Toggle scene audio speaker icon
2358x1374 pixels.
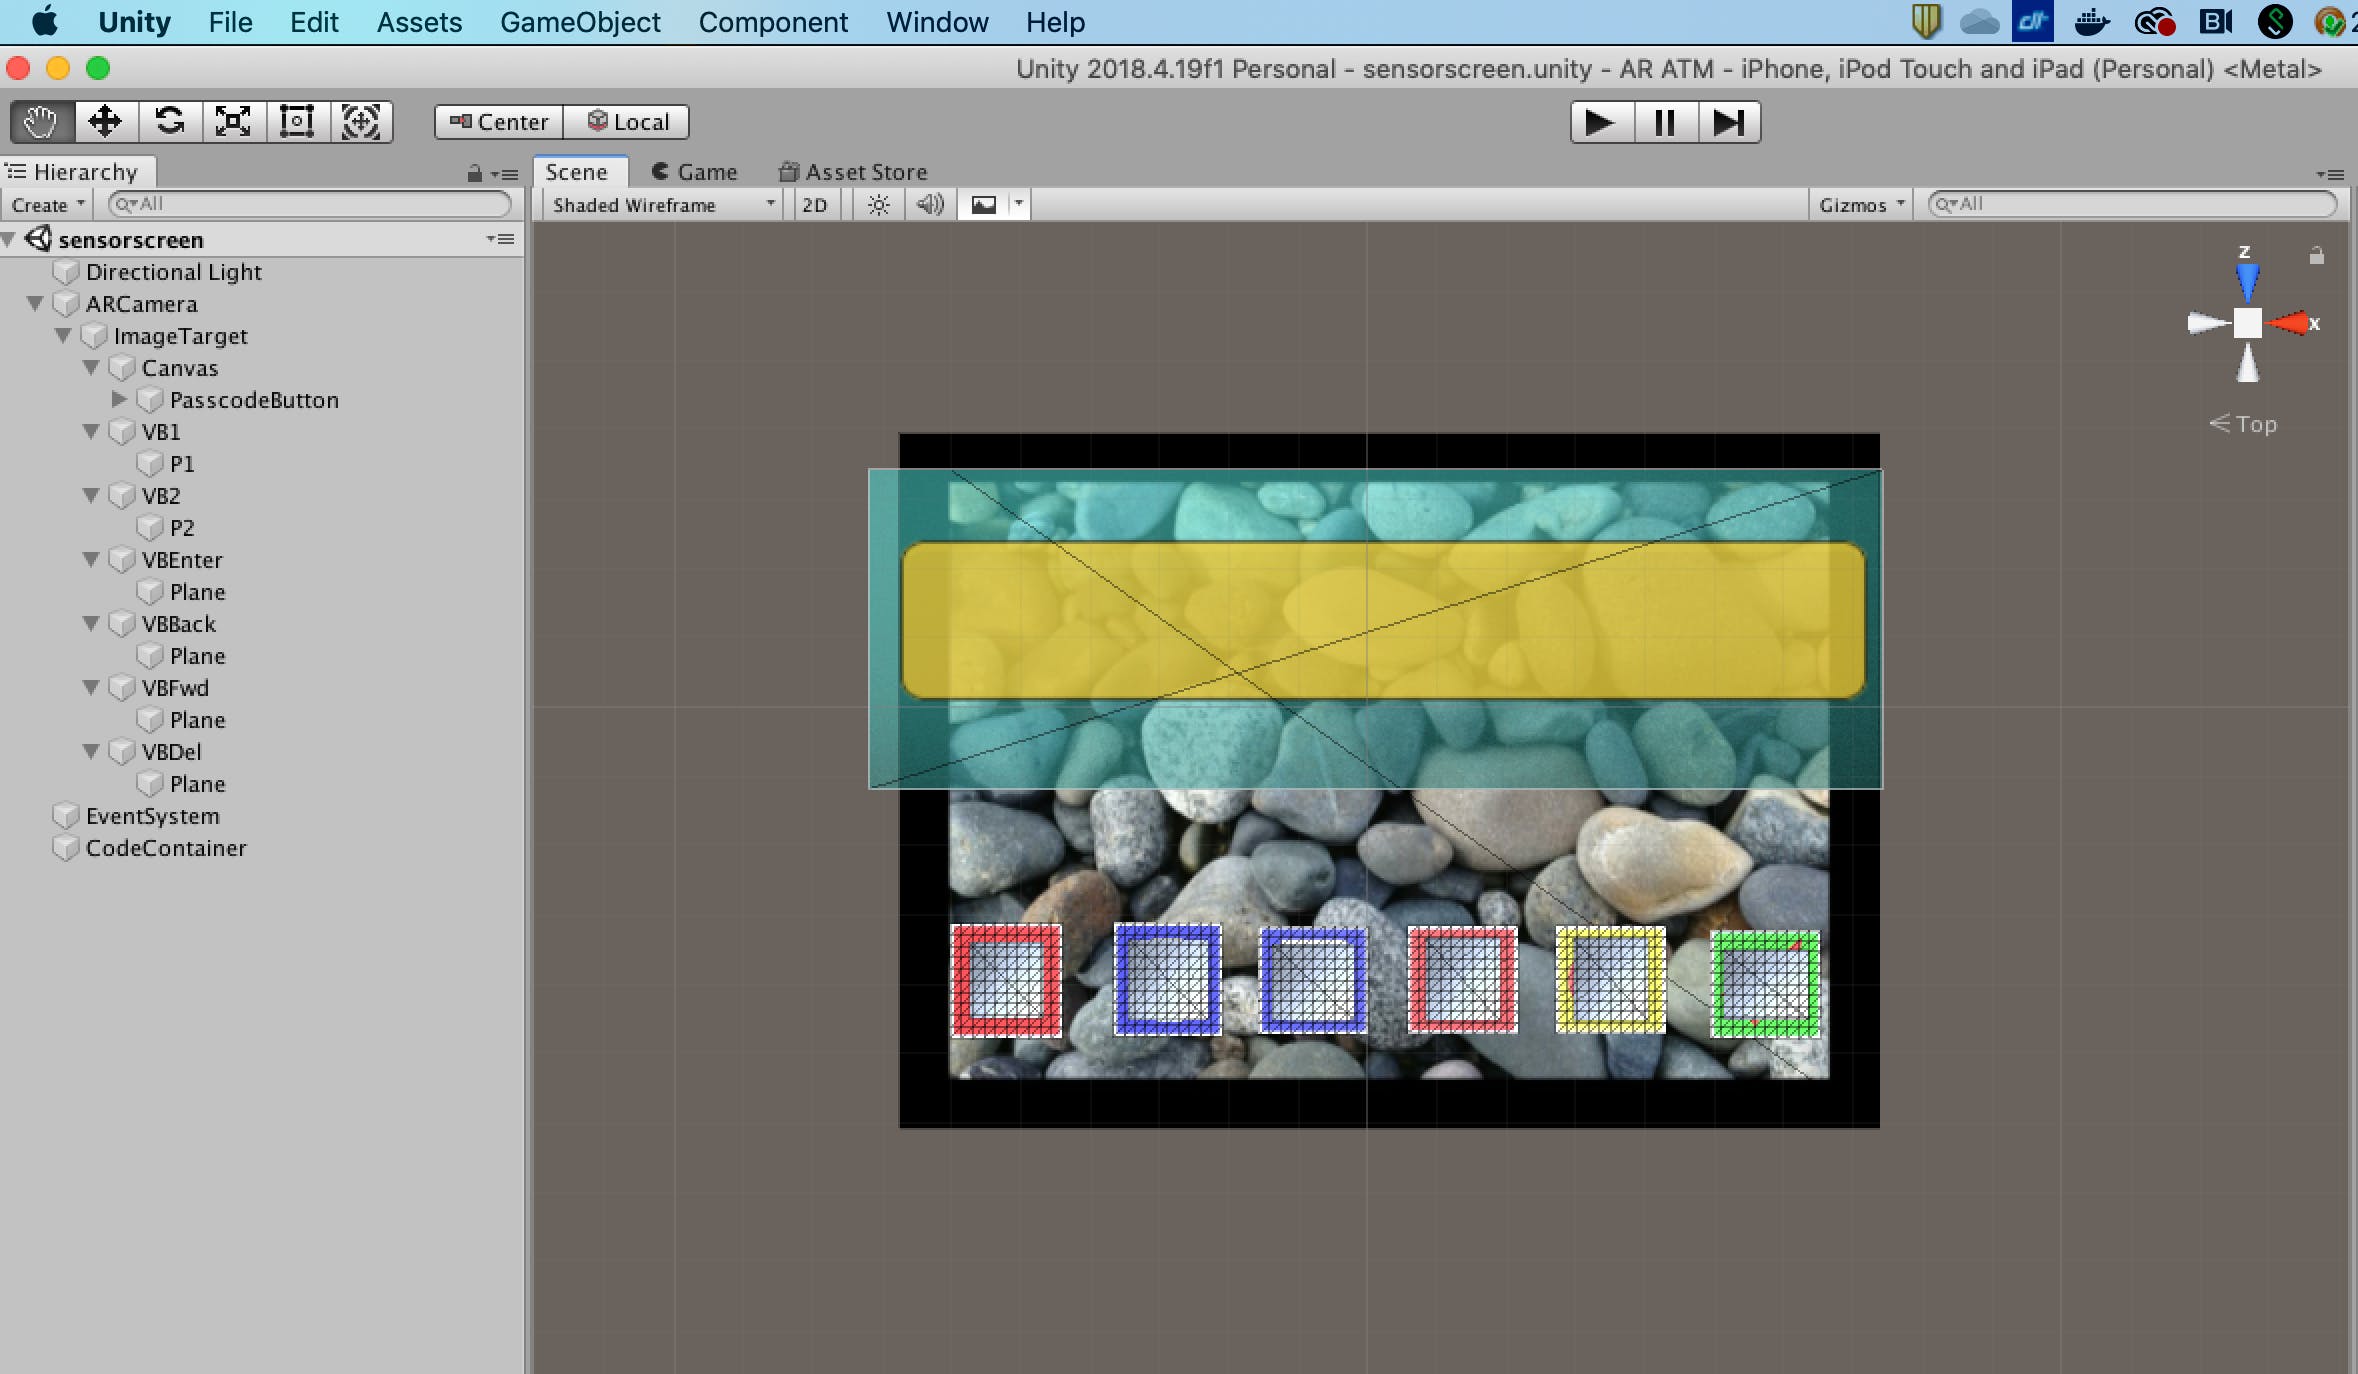coord(930,205)
